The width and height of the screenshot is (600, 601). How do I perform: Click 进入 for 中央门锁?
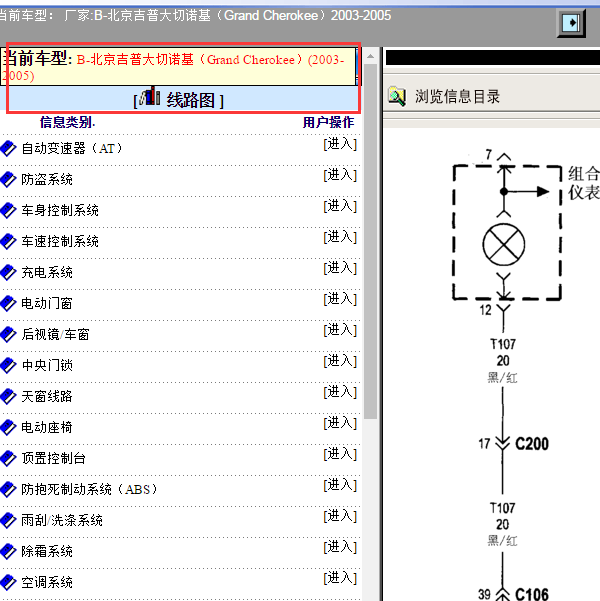click(x=340, y=362)
